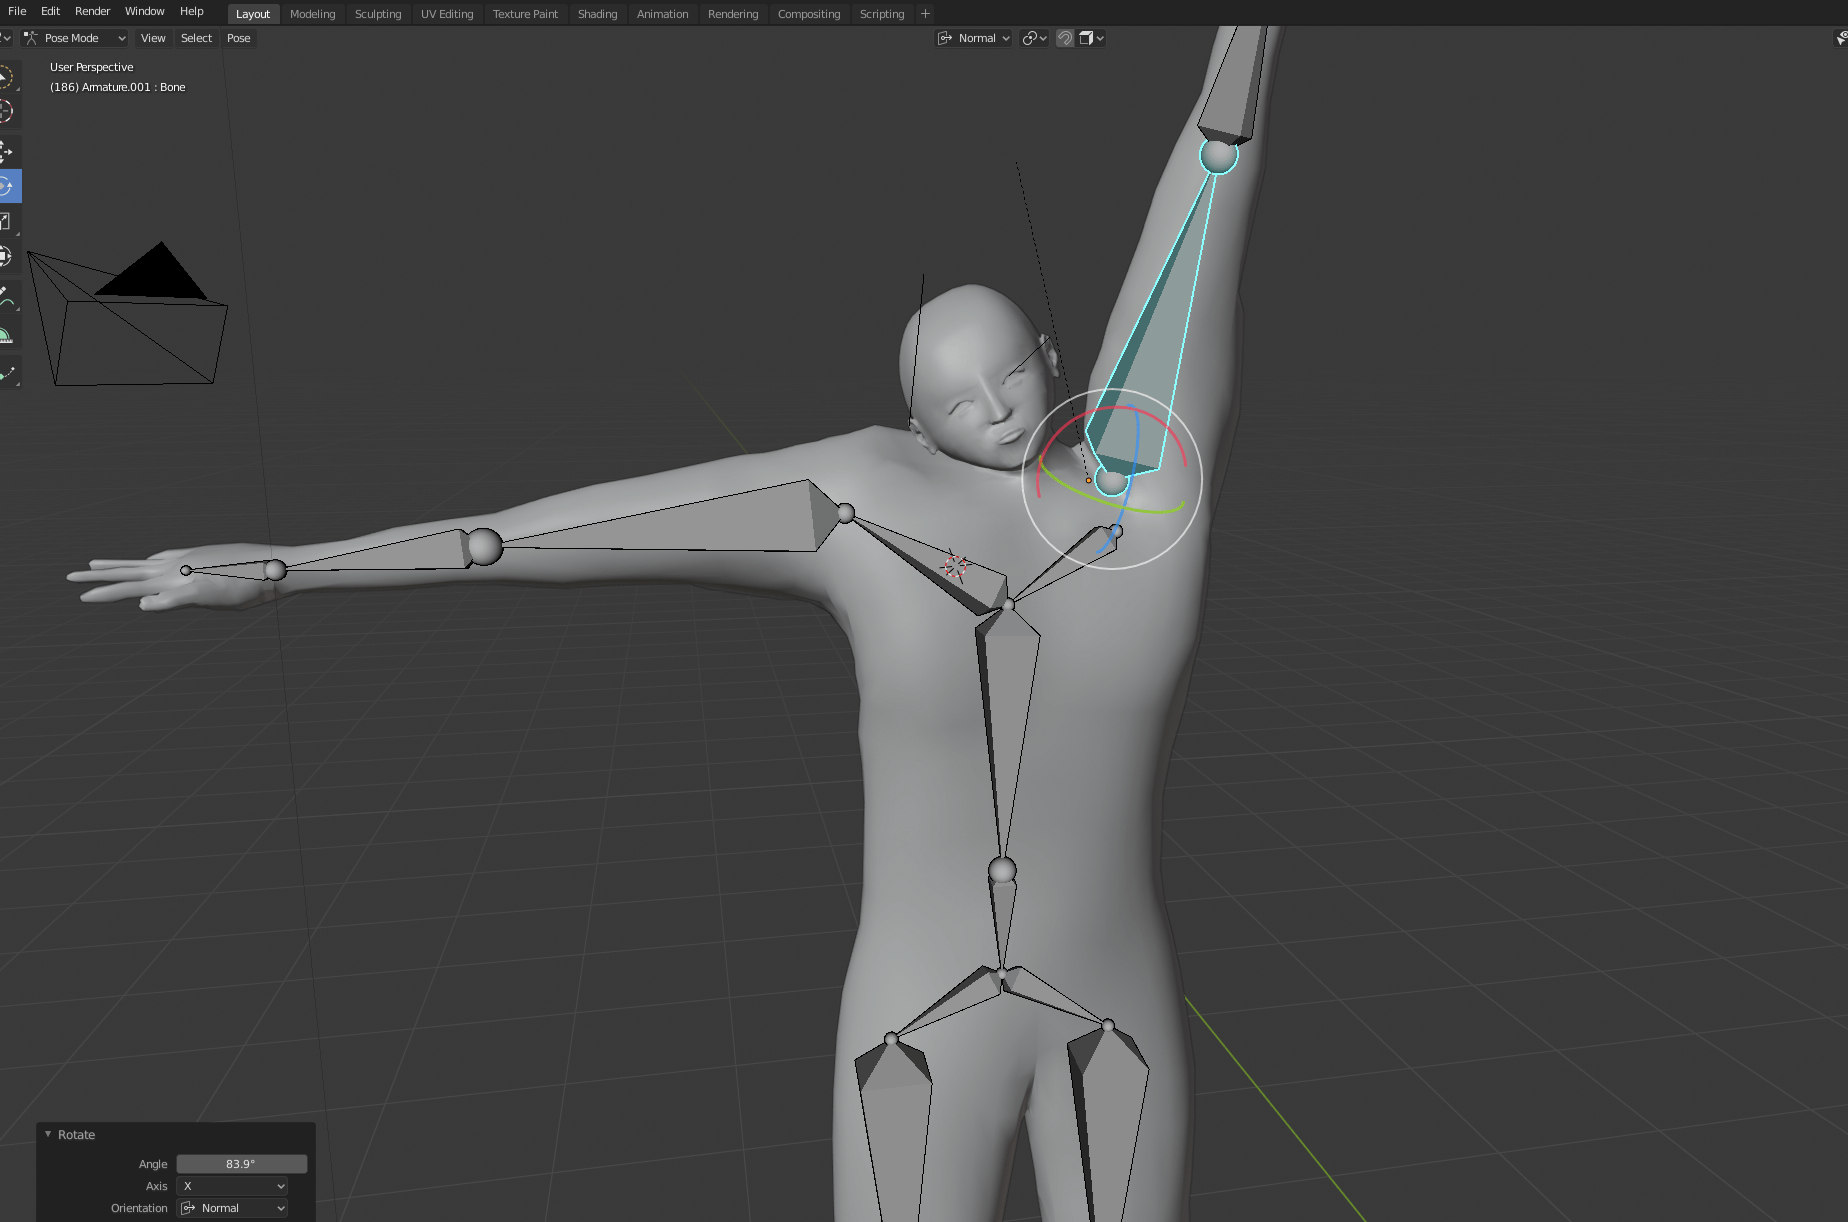Collapse the Rotate operator panel

click(47, 1134)
